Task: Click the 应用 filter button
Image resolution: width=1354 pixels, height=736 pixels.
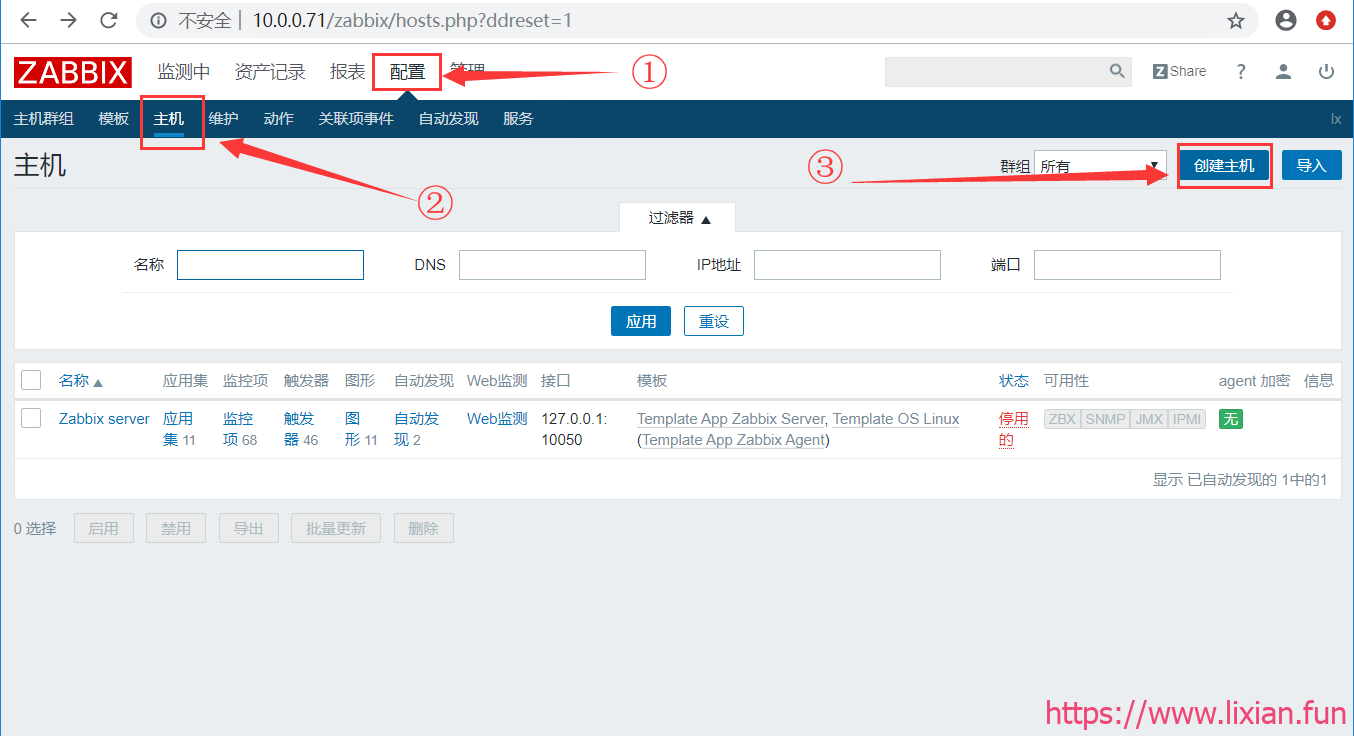Action: pos(641,322)
